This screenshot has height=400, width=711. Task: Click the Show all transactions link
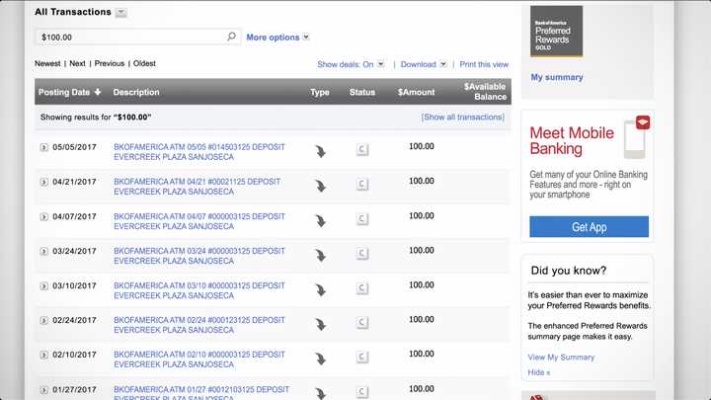(x=462, y=117)
